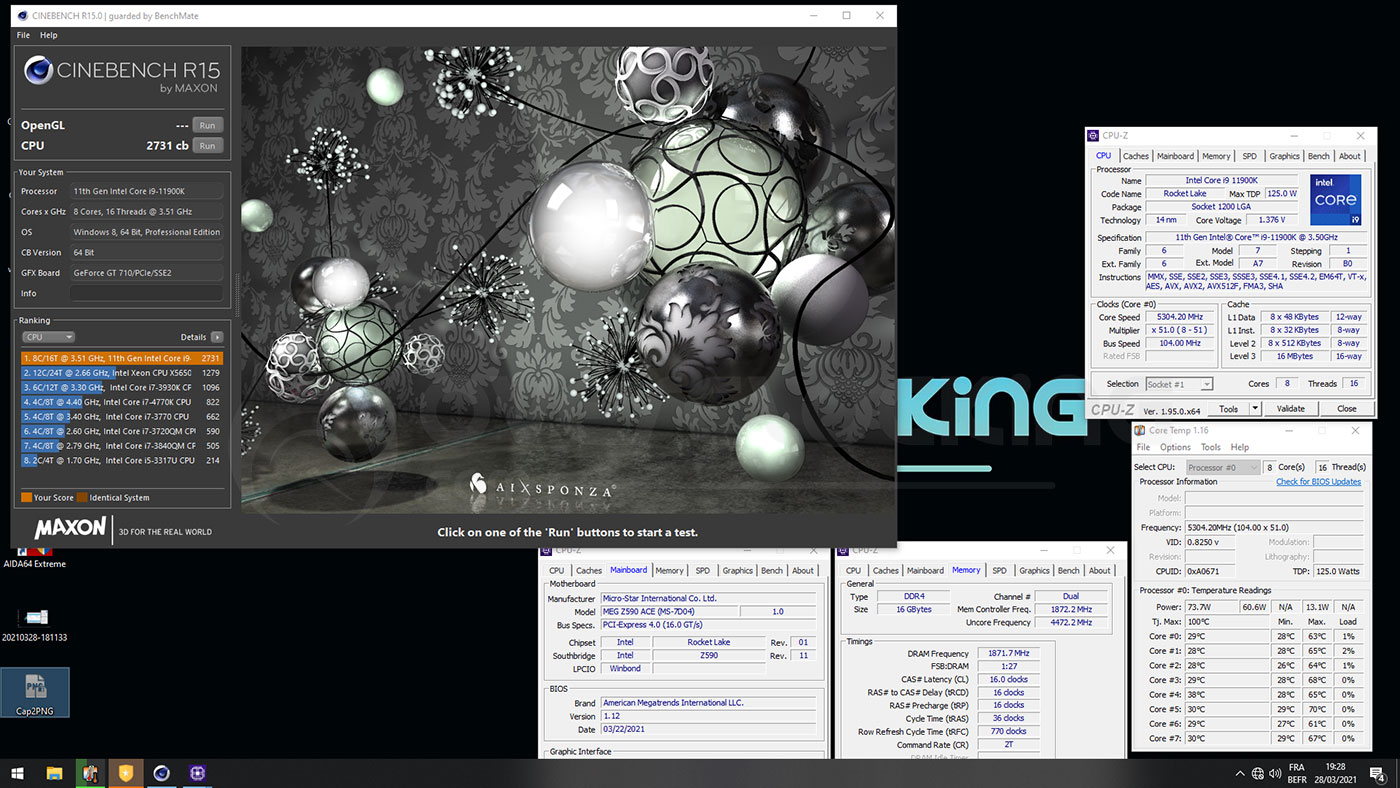Image resolution: width=1400 pixels, height=788 pixels.
Task: Follow the Check for BIOS Updates link
Action: click(1318, 482)
